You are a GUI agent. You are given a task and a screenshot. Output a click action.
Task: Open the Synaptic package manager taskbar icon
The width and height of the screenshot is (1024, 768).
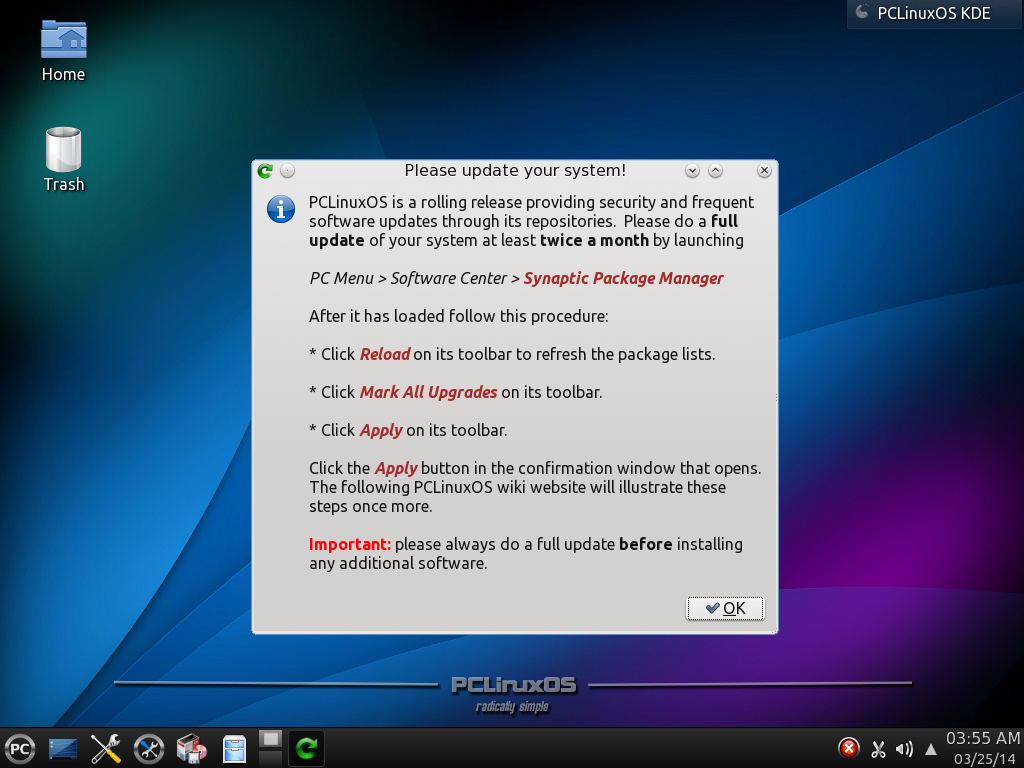coord(191,748)
